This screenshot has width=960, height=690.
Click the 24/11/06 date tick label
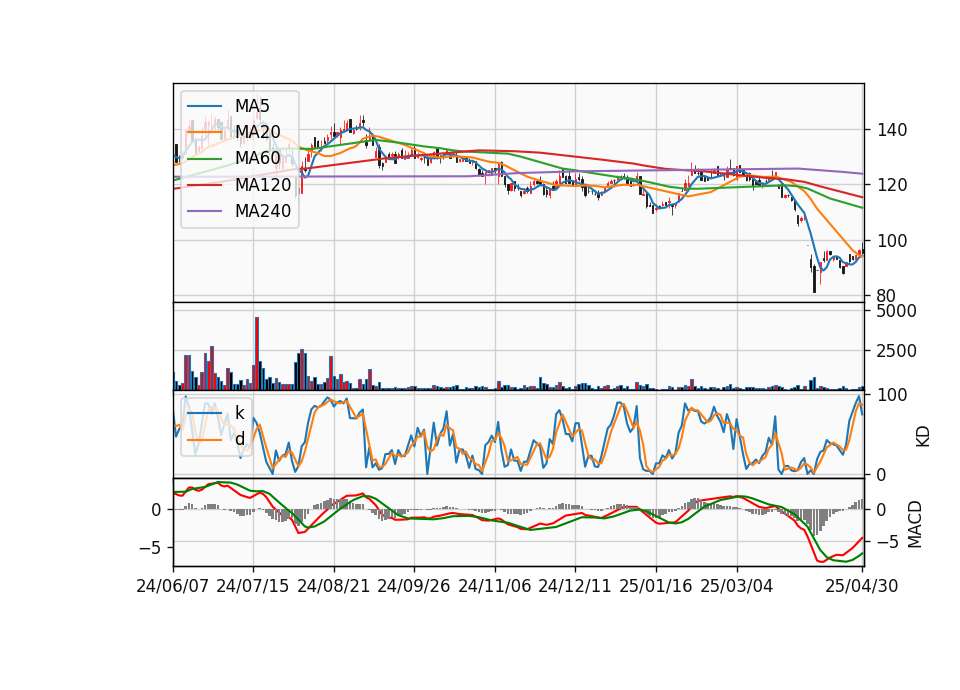[x=495, y=586]
